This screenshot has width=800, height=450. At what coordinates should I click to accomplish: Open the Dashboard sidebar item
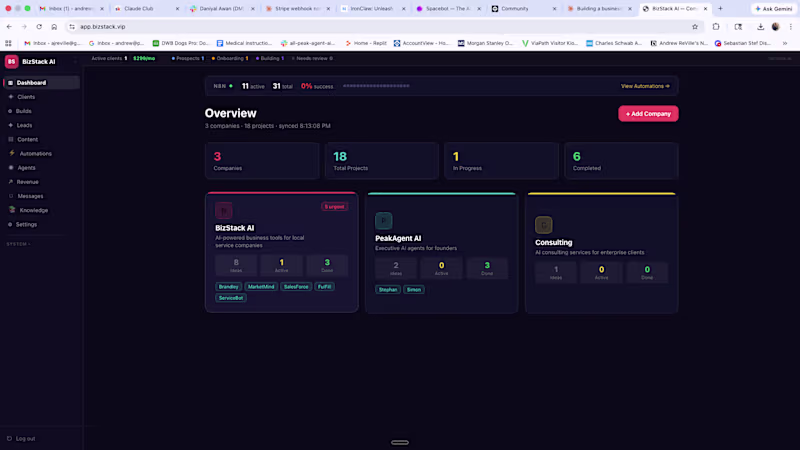coord(41,83)
